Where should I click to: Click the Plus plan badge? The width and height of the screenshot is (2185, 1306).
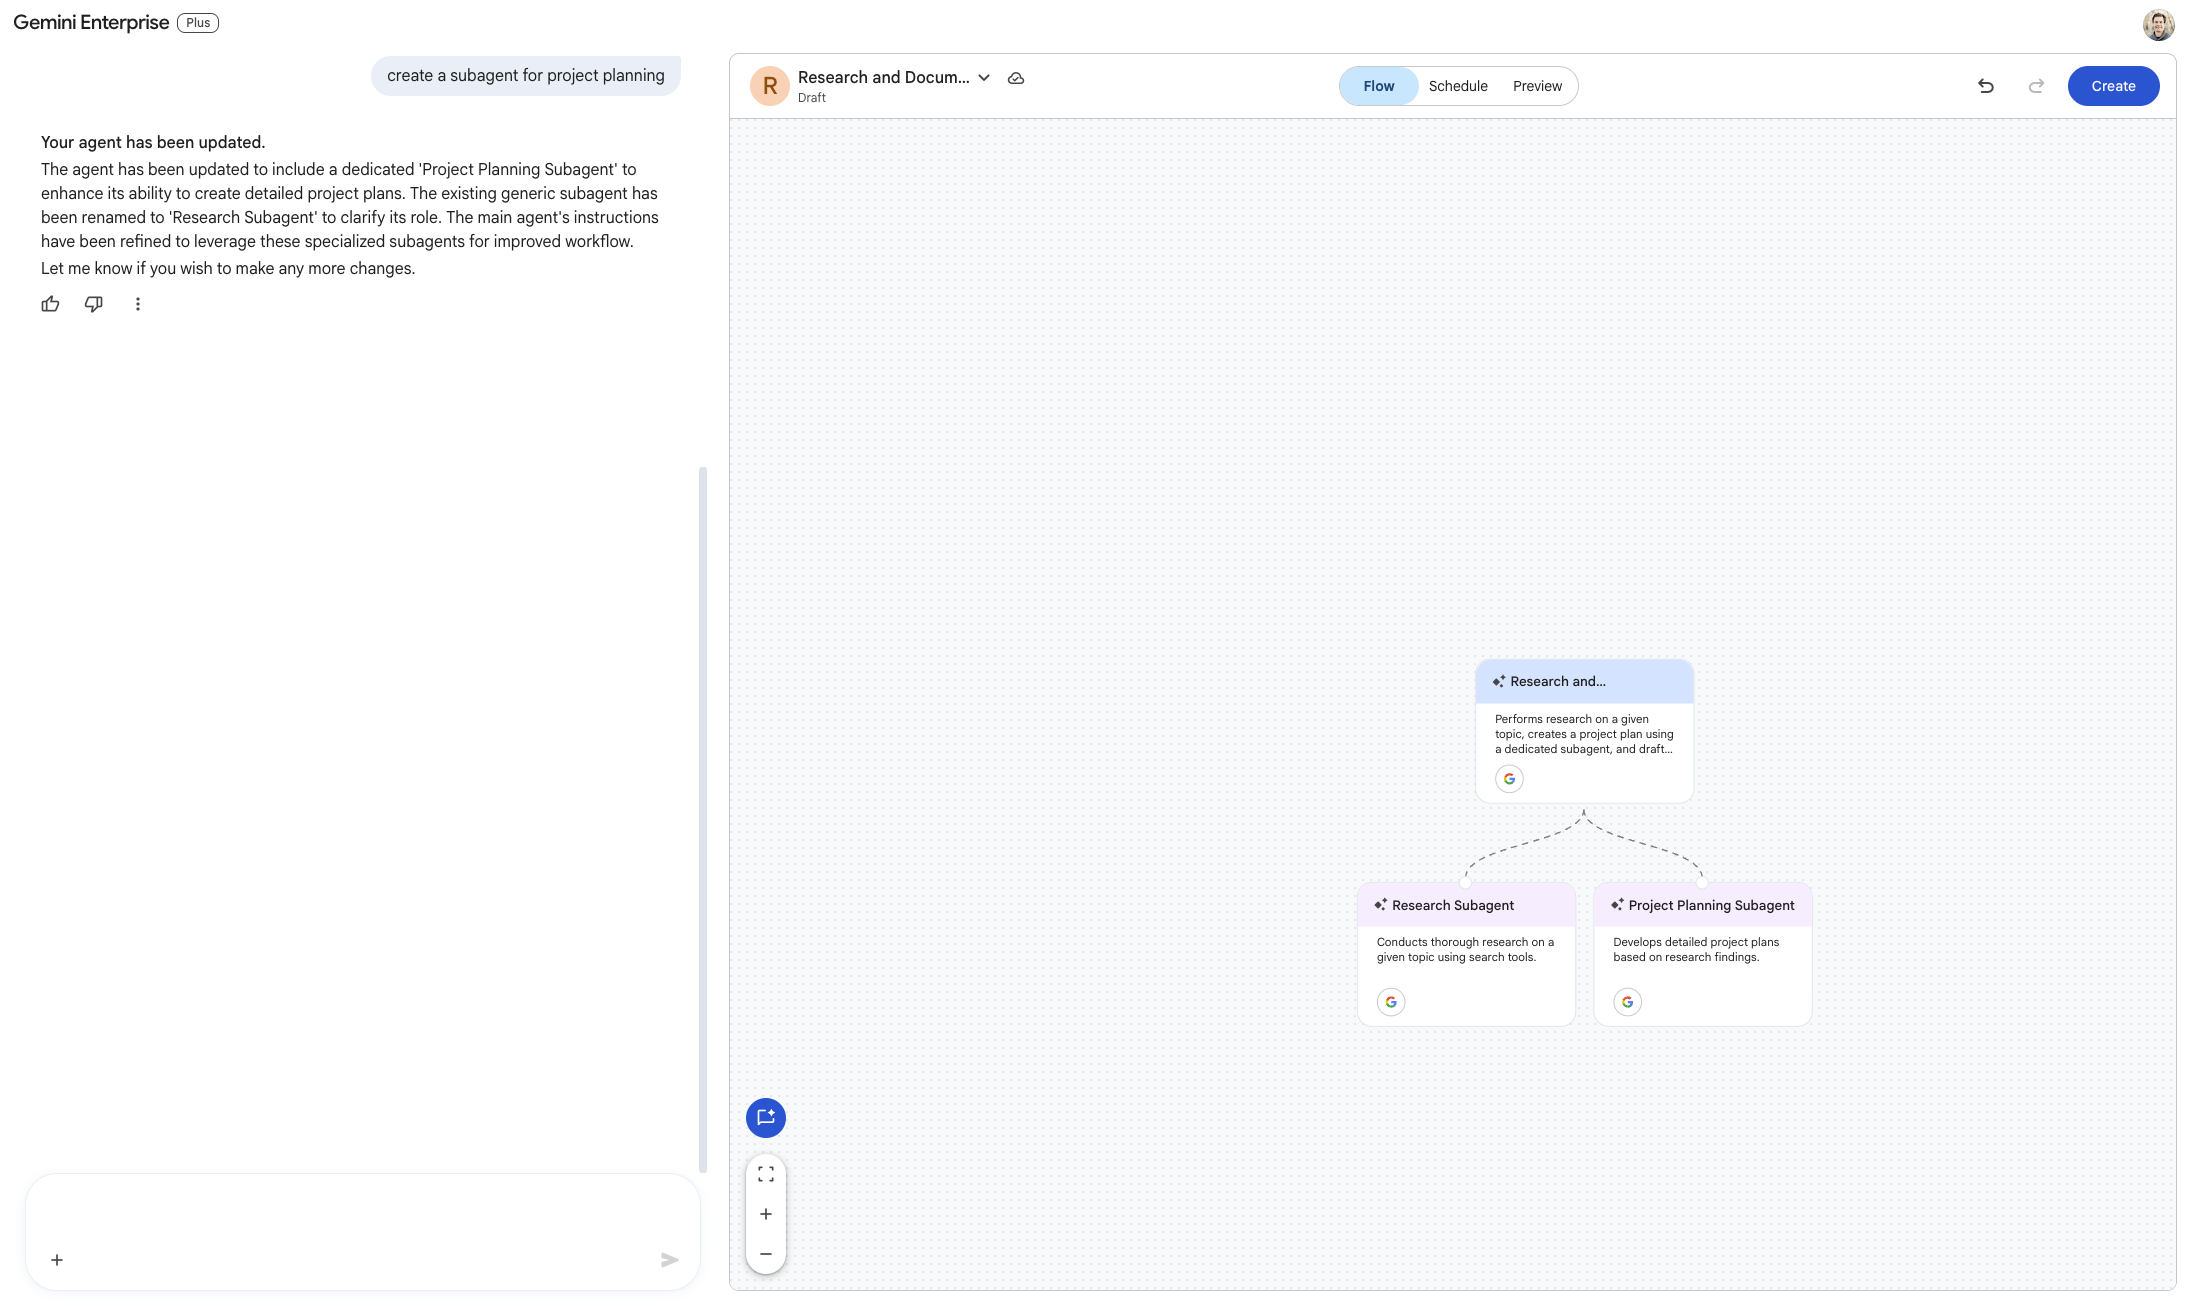(x=198, y=23)
